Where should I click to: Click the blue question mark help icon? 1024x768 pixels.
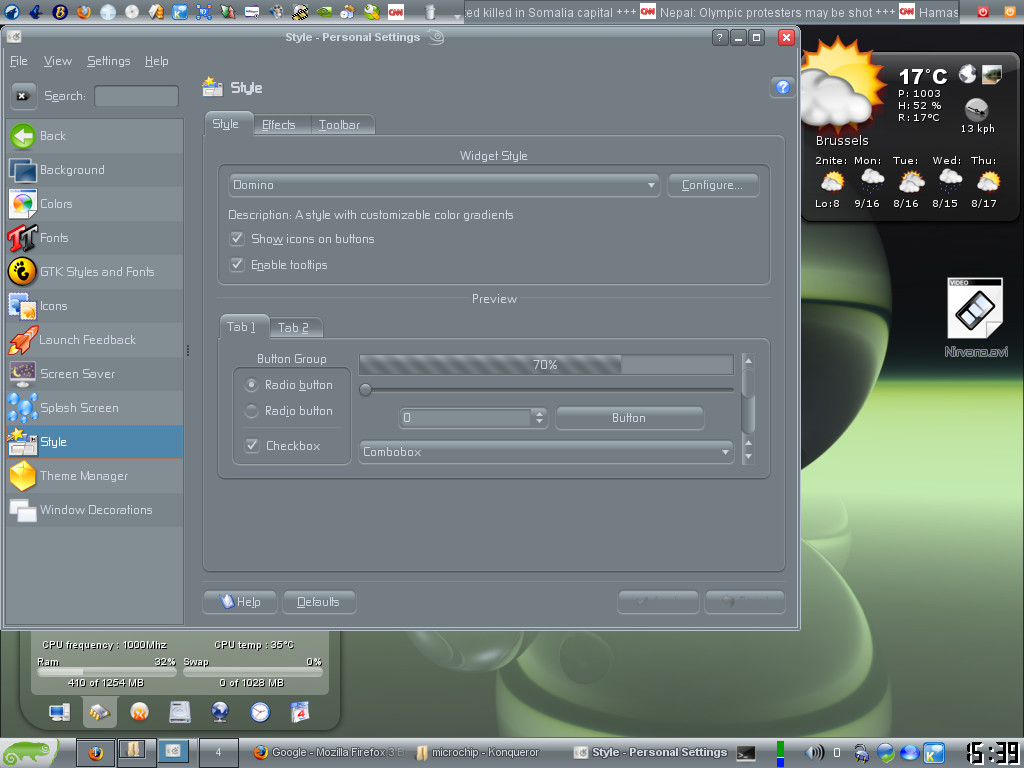tap(782, 87)
